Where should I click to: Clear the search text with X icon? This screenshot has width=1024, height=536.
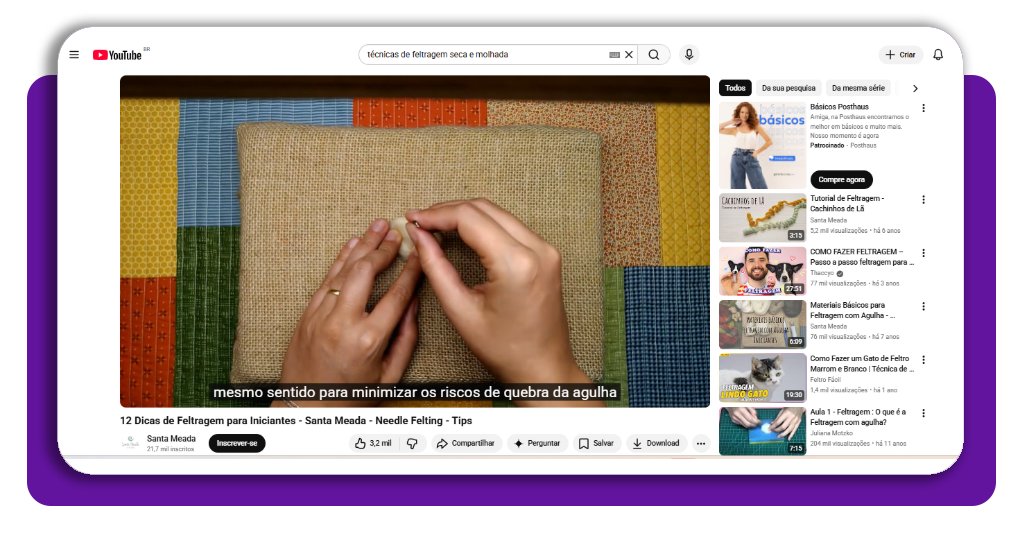(629, 55)
